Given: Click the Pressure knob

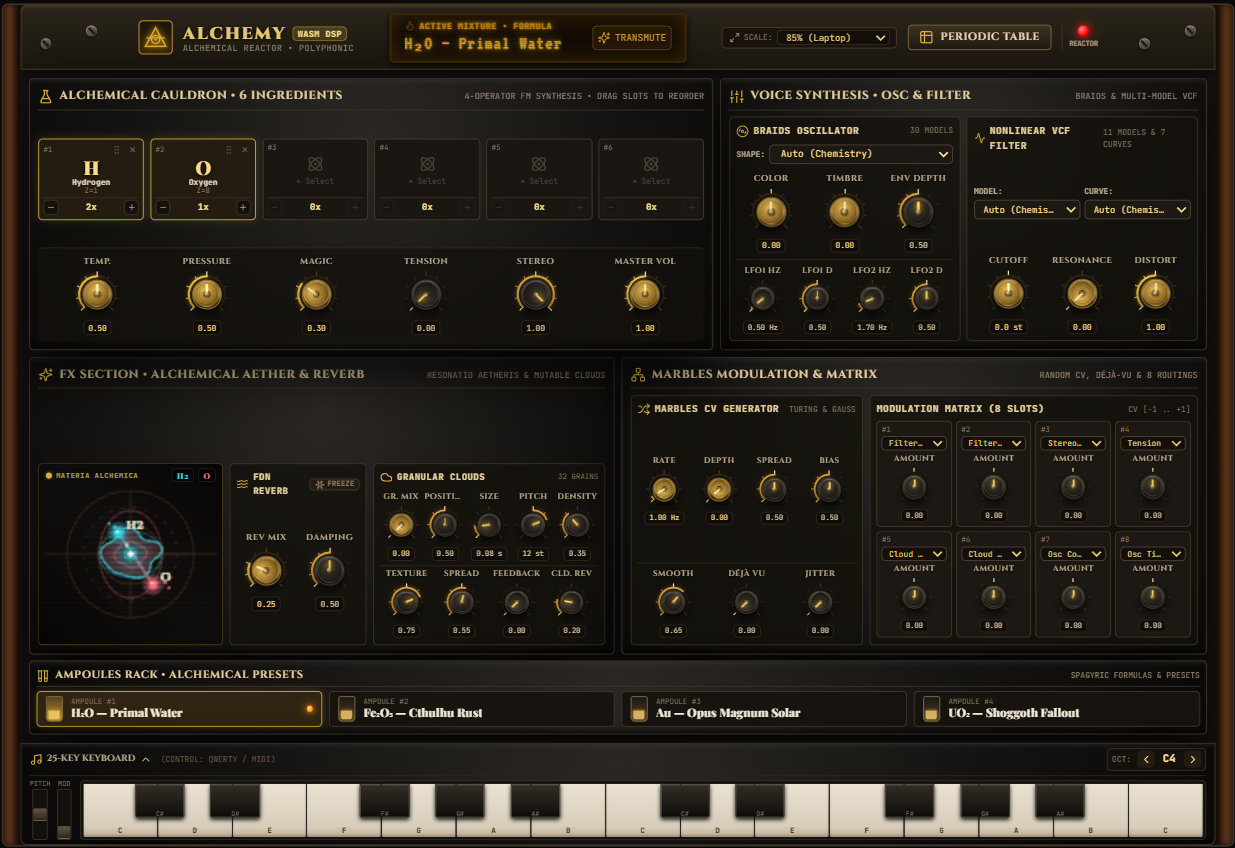Looking at the screenshot, I should click(206, 293).
